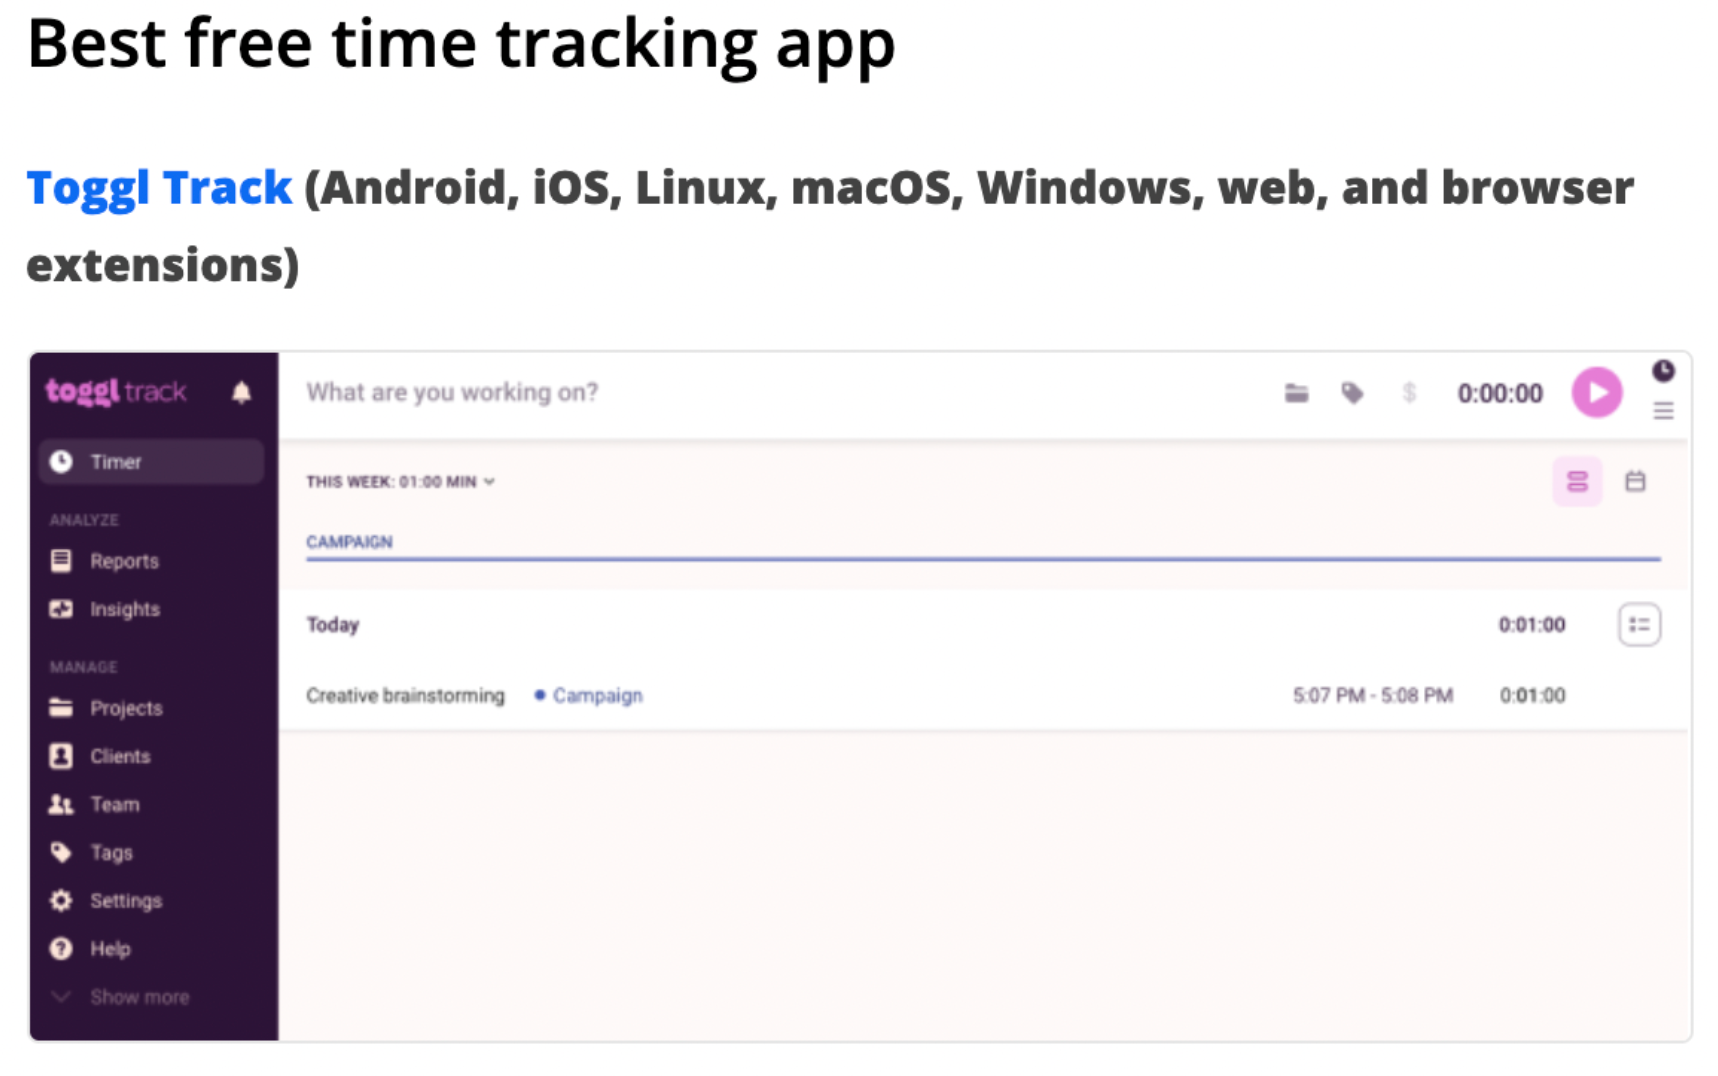Expand the This Week summary dropdown
Image resolution: width=1718 pixels, height=1076 pixels.
(489, 481)
